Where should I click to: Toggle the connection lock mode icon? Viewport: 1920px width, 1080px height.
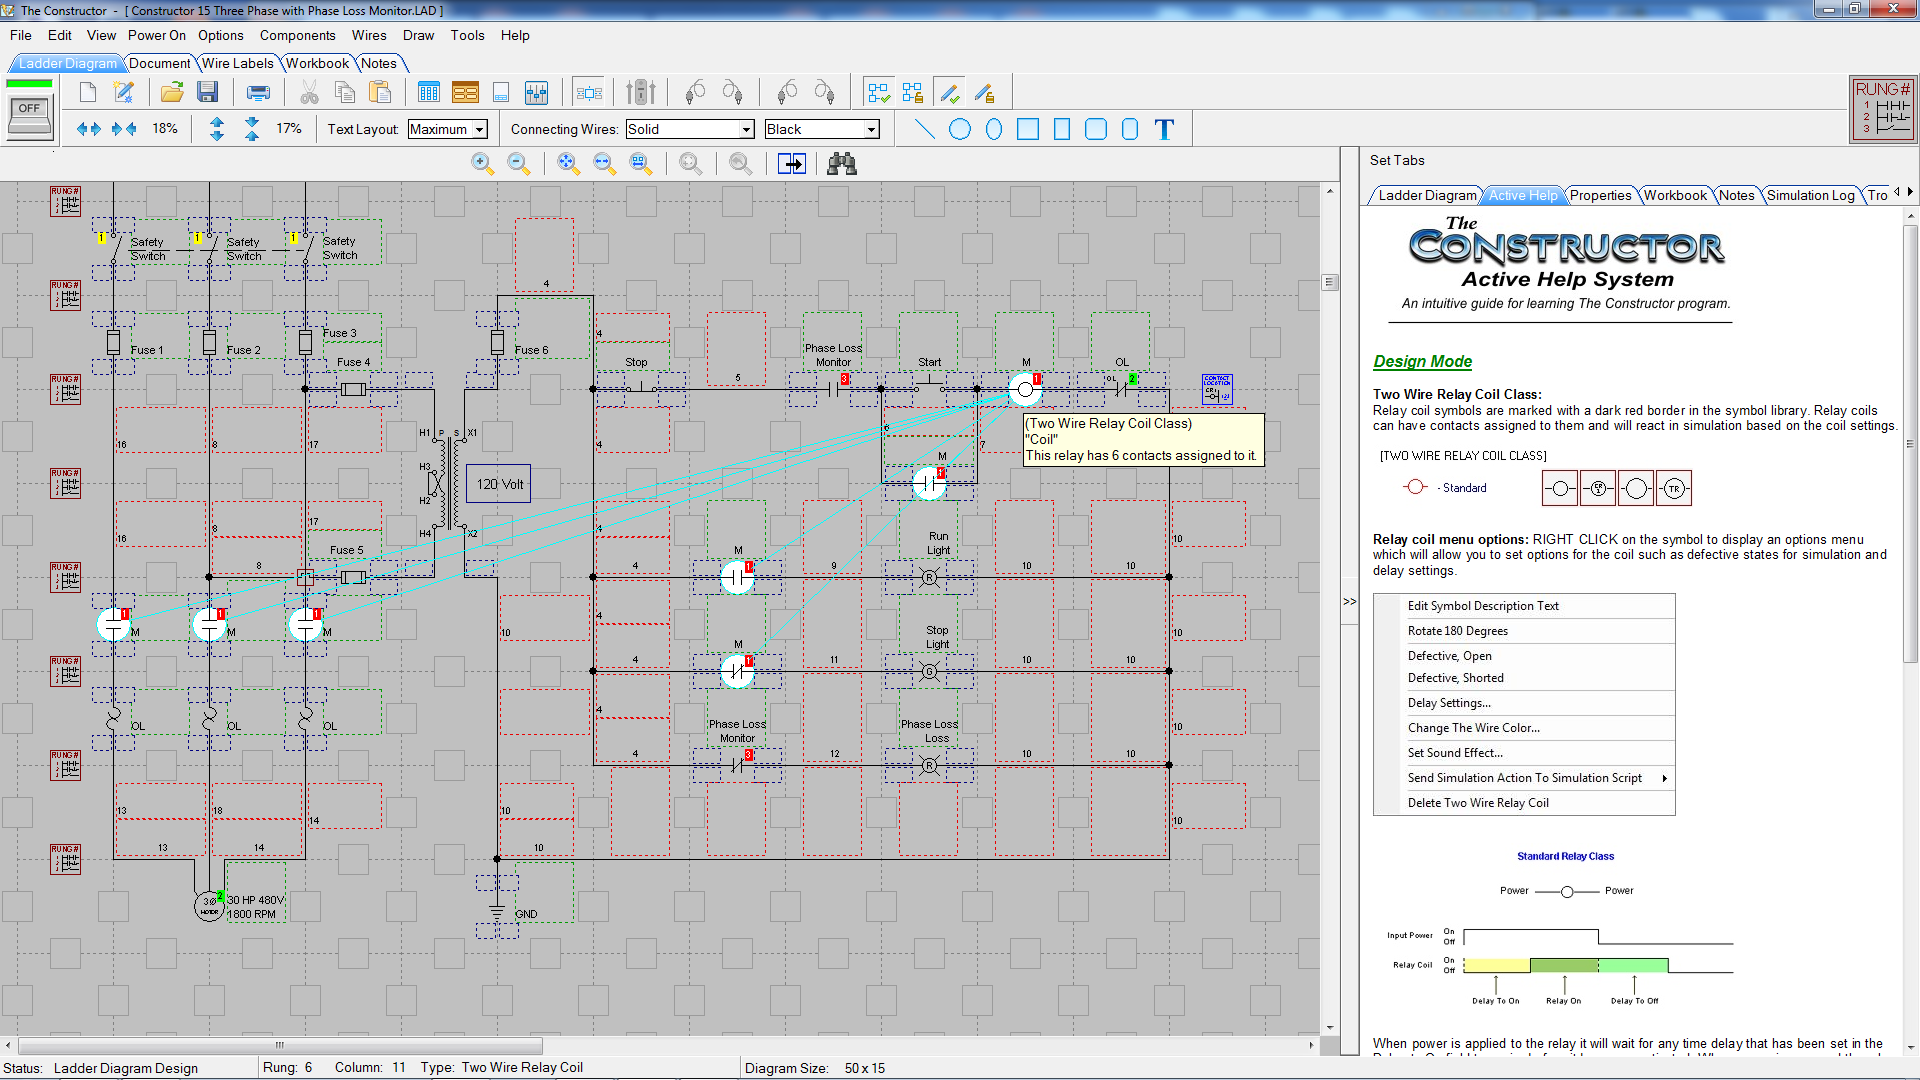pos(913,93)
